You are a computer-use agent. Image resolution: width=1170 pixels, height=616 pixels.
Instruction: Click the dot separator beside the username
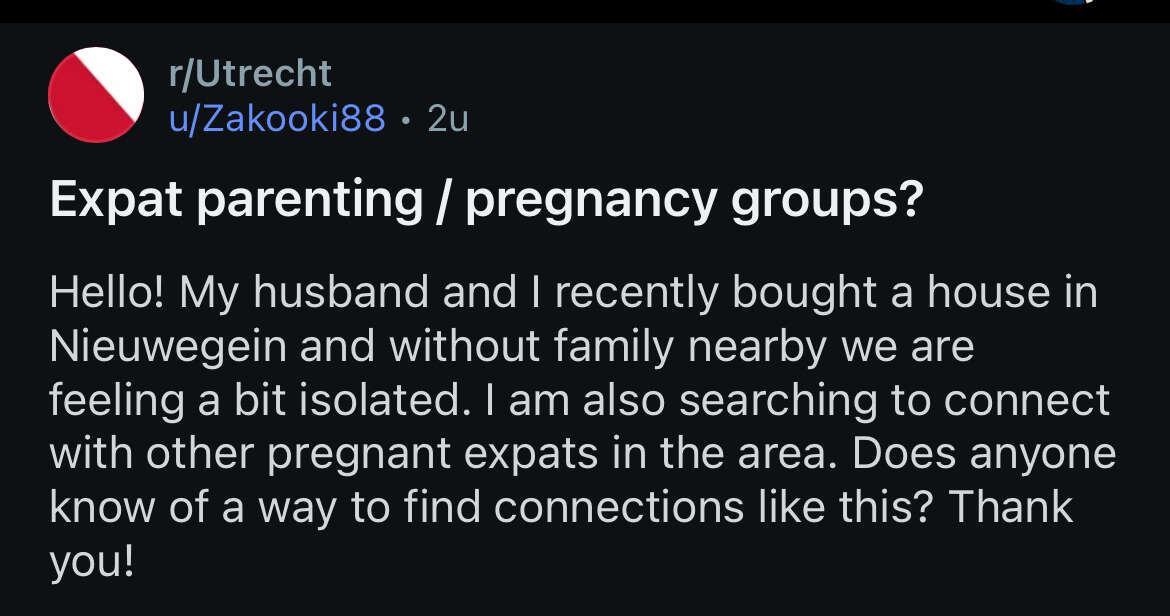coord(405,120)
